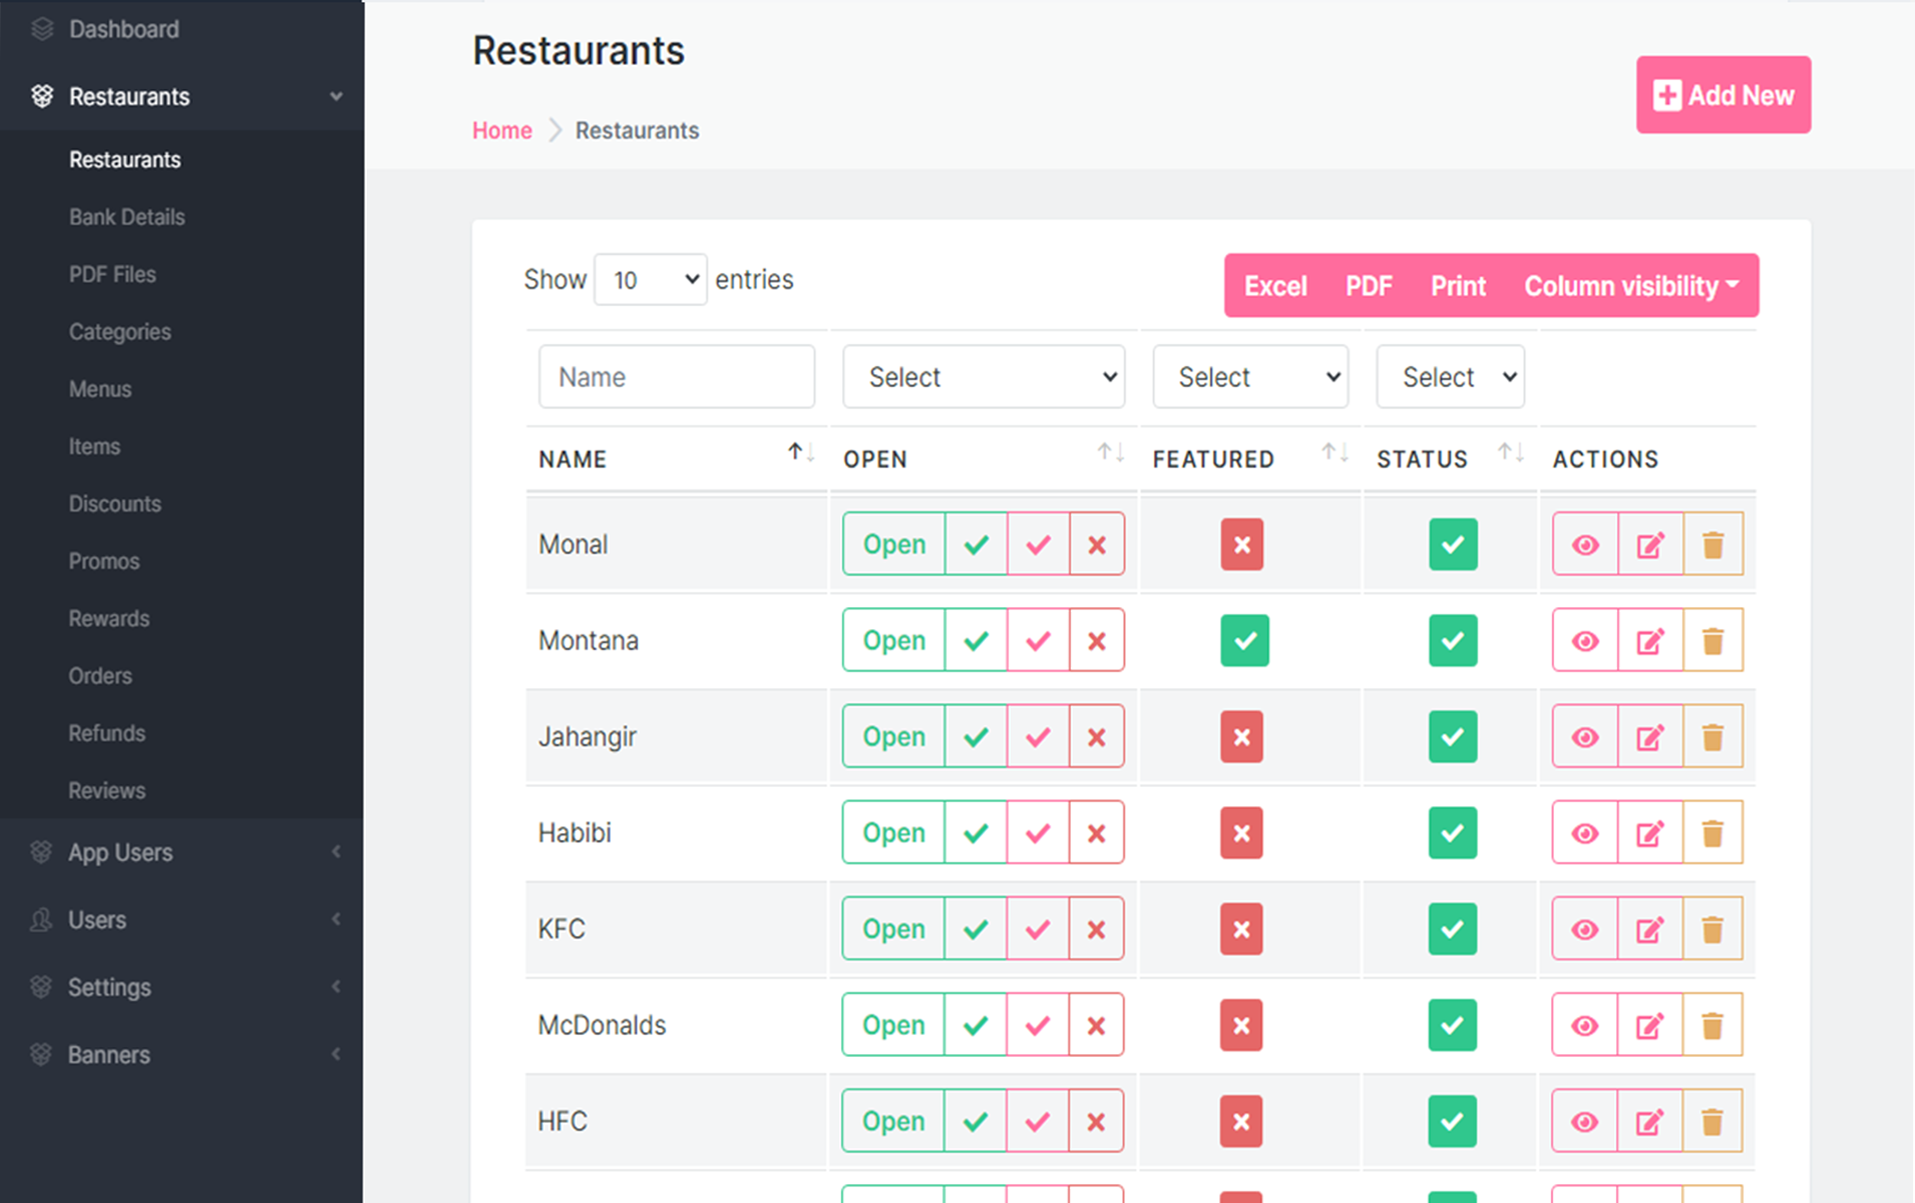Screen dimensions: 1915x1203
Task: Click the red X open option for Habibi
Action: click(x=1096, y=832)
